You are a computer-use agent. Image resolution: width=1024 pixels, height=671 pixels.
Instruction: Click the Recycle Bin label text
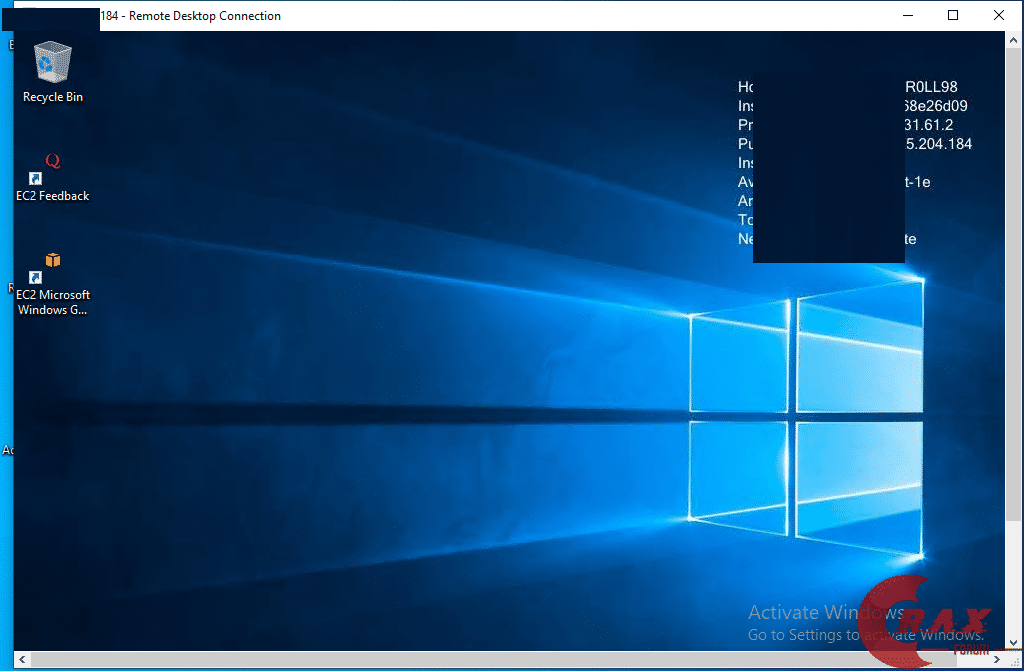click(x=53, y=97)
